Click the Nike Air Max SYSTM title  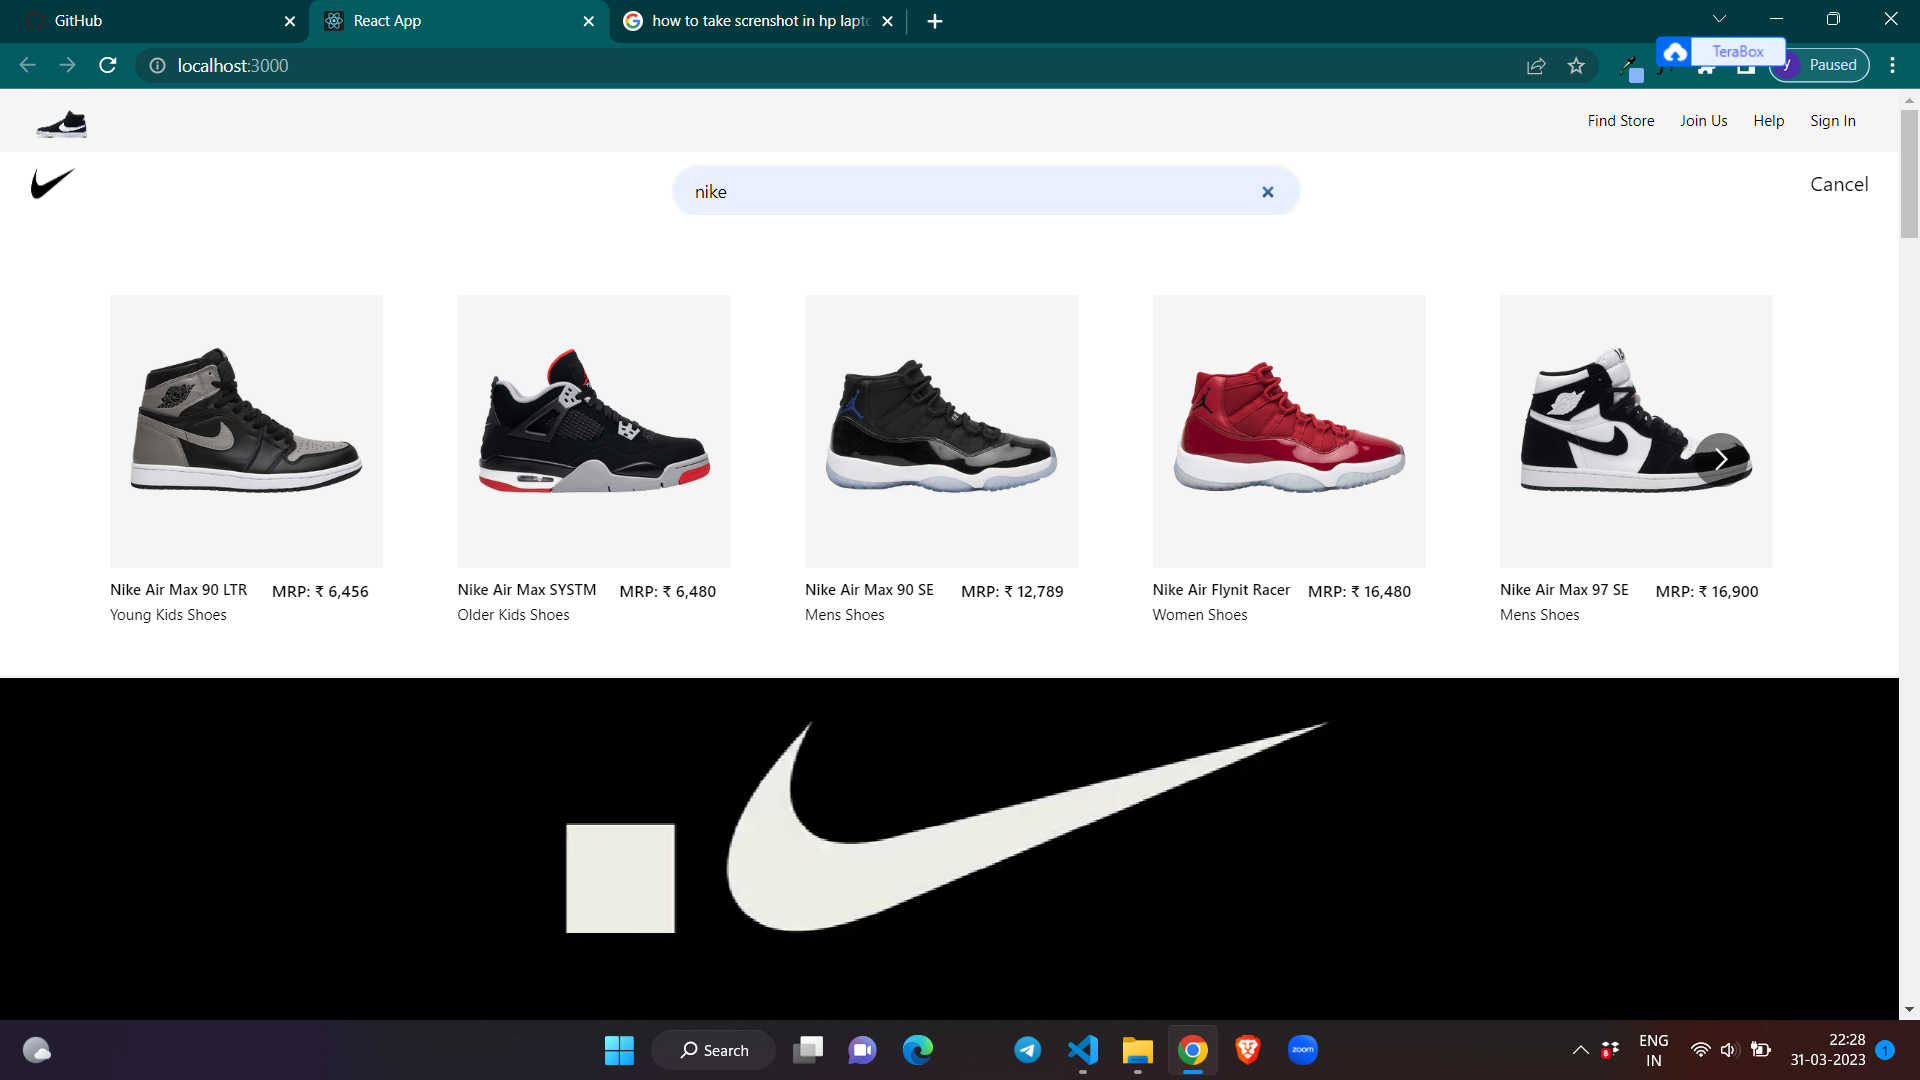coord(527,590)
